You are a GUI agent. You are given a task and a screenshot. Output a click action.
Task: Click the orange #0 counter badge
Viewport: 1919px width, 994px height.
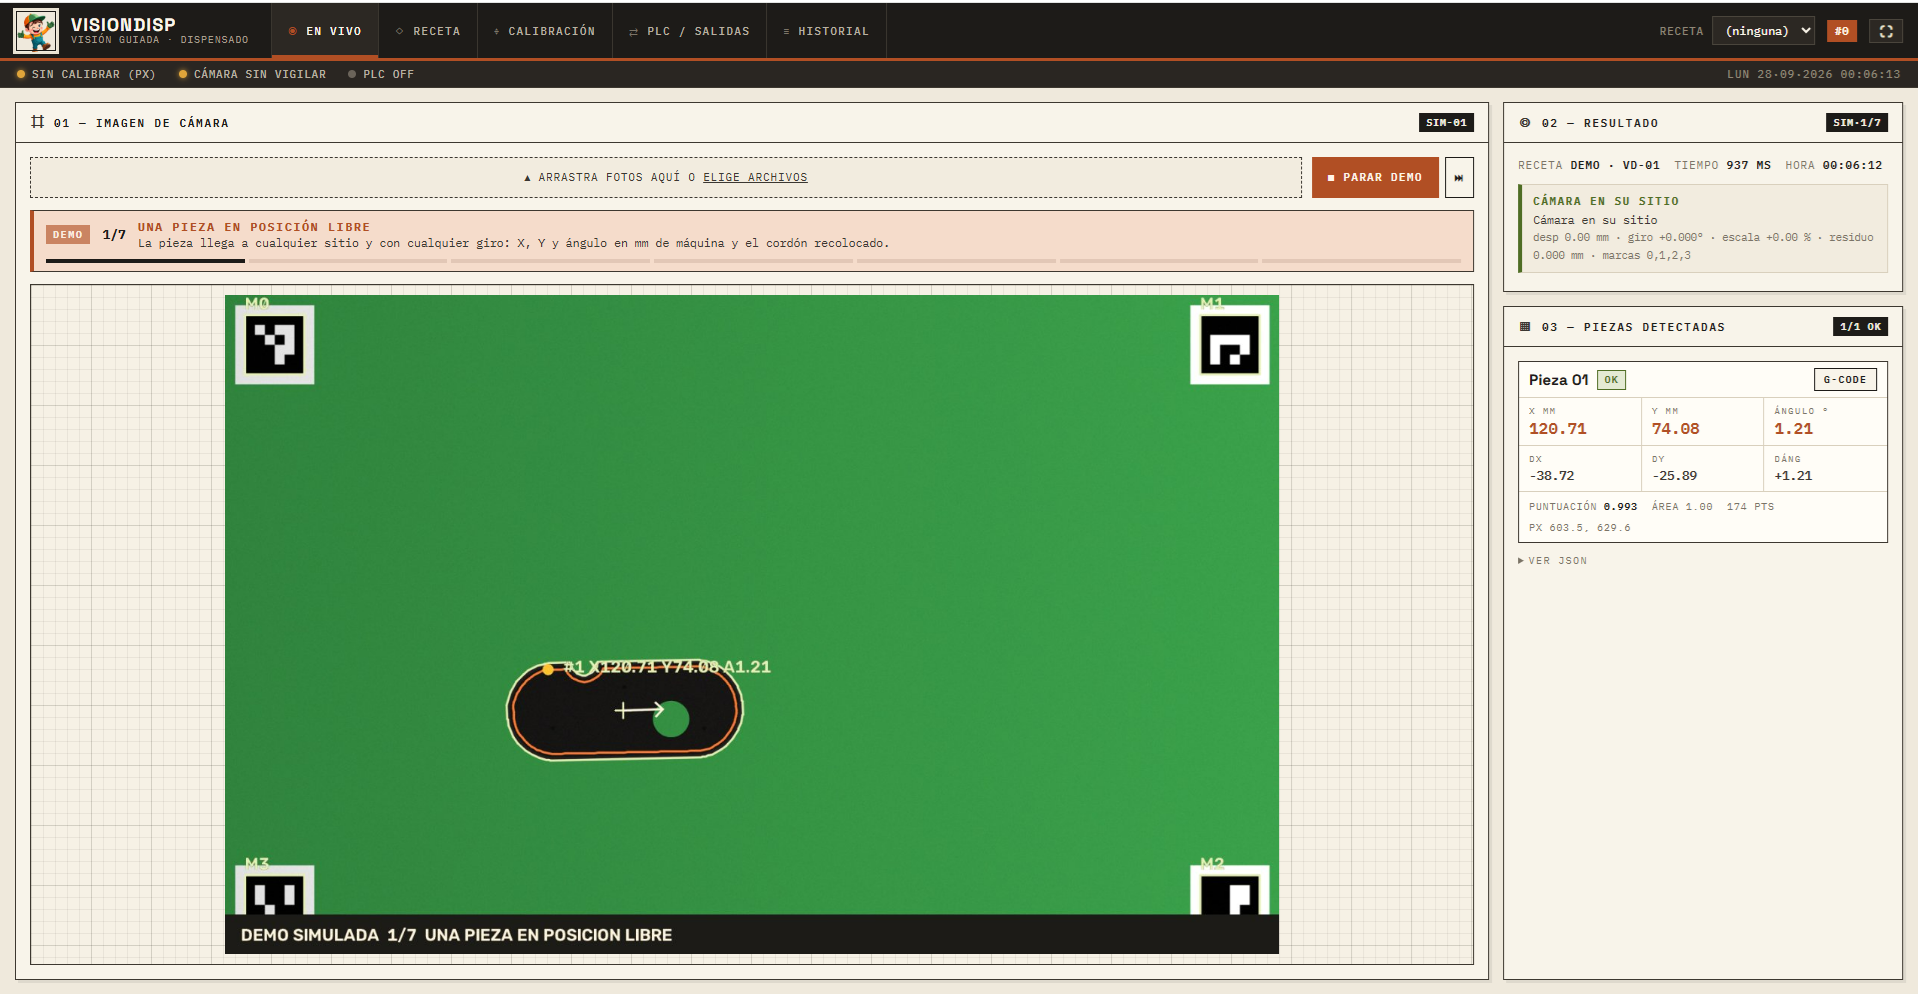tap(1841, 31)
